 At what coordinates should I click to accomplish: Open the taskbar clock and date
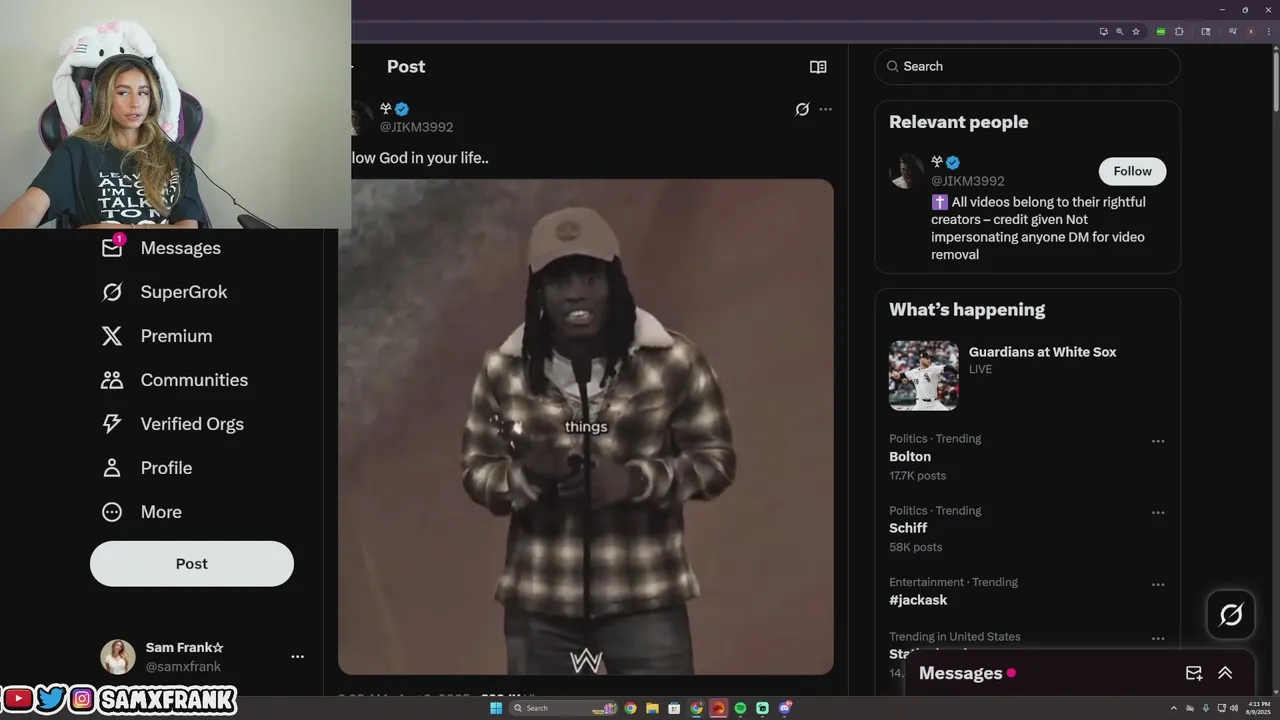tap(1259, 708)
